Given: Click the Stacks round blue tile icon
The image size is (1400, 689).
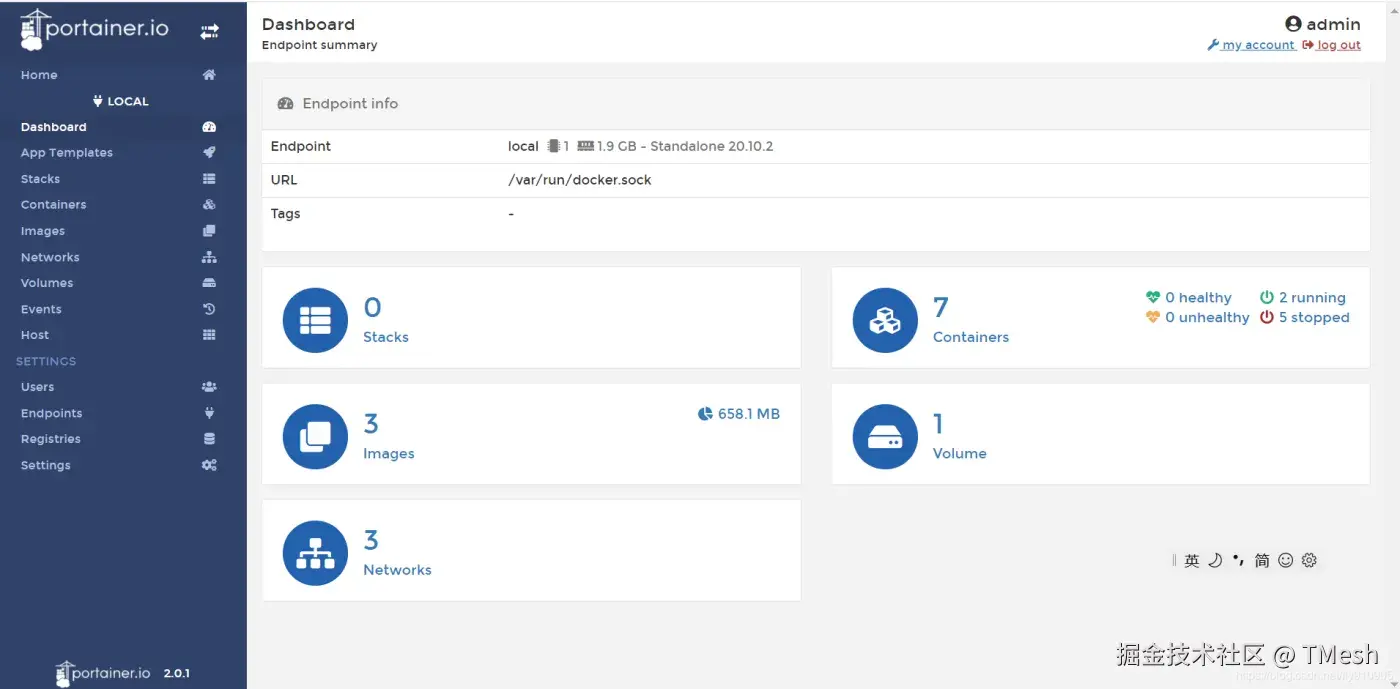Looking at the screenshot, I should [315, 320].
